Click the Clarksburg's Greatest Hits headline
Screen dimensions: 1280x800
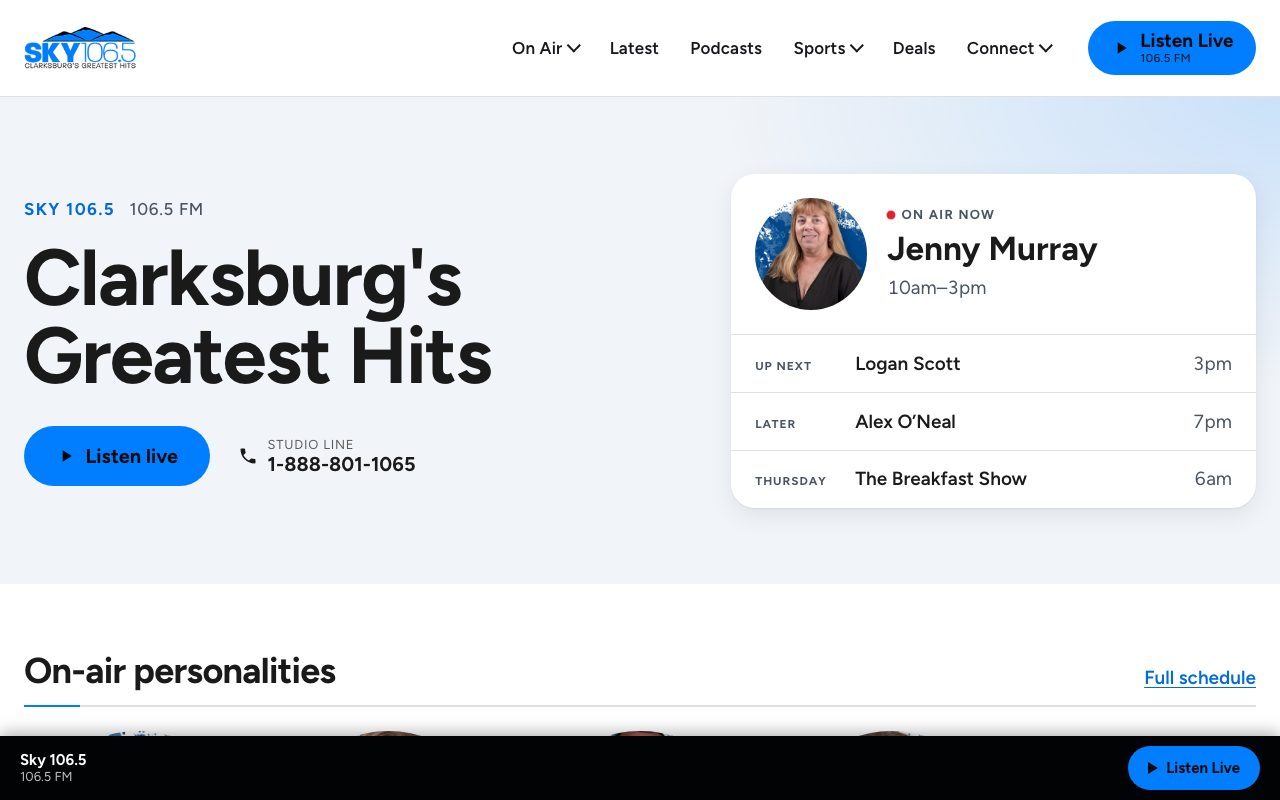[258, 316]
